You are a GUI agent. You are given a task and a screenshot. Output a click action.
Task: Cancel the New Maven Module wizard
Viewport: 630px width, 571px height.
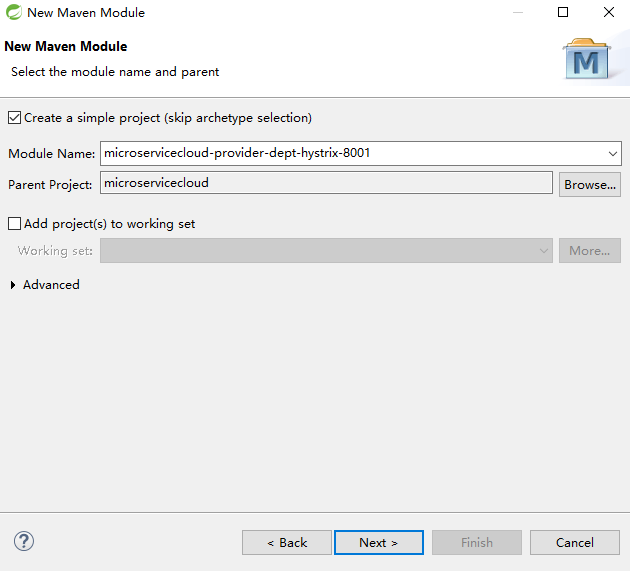575,542
